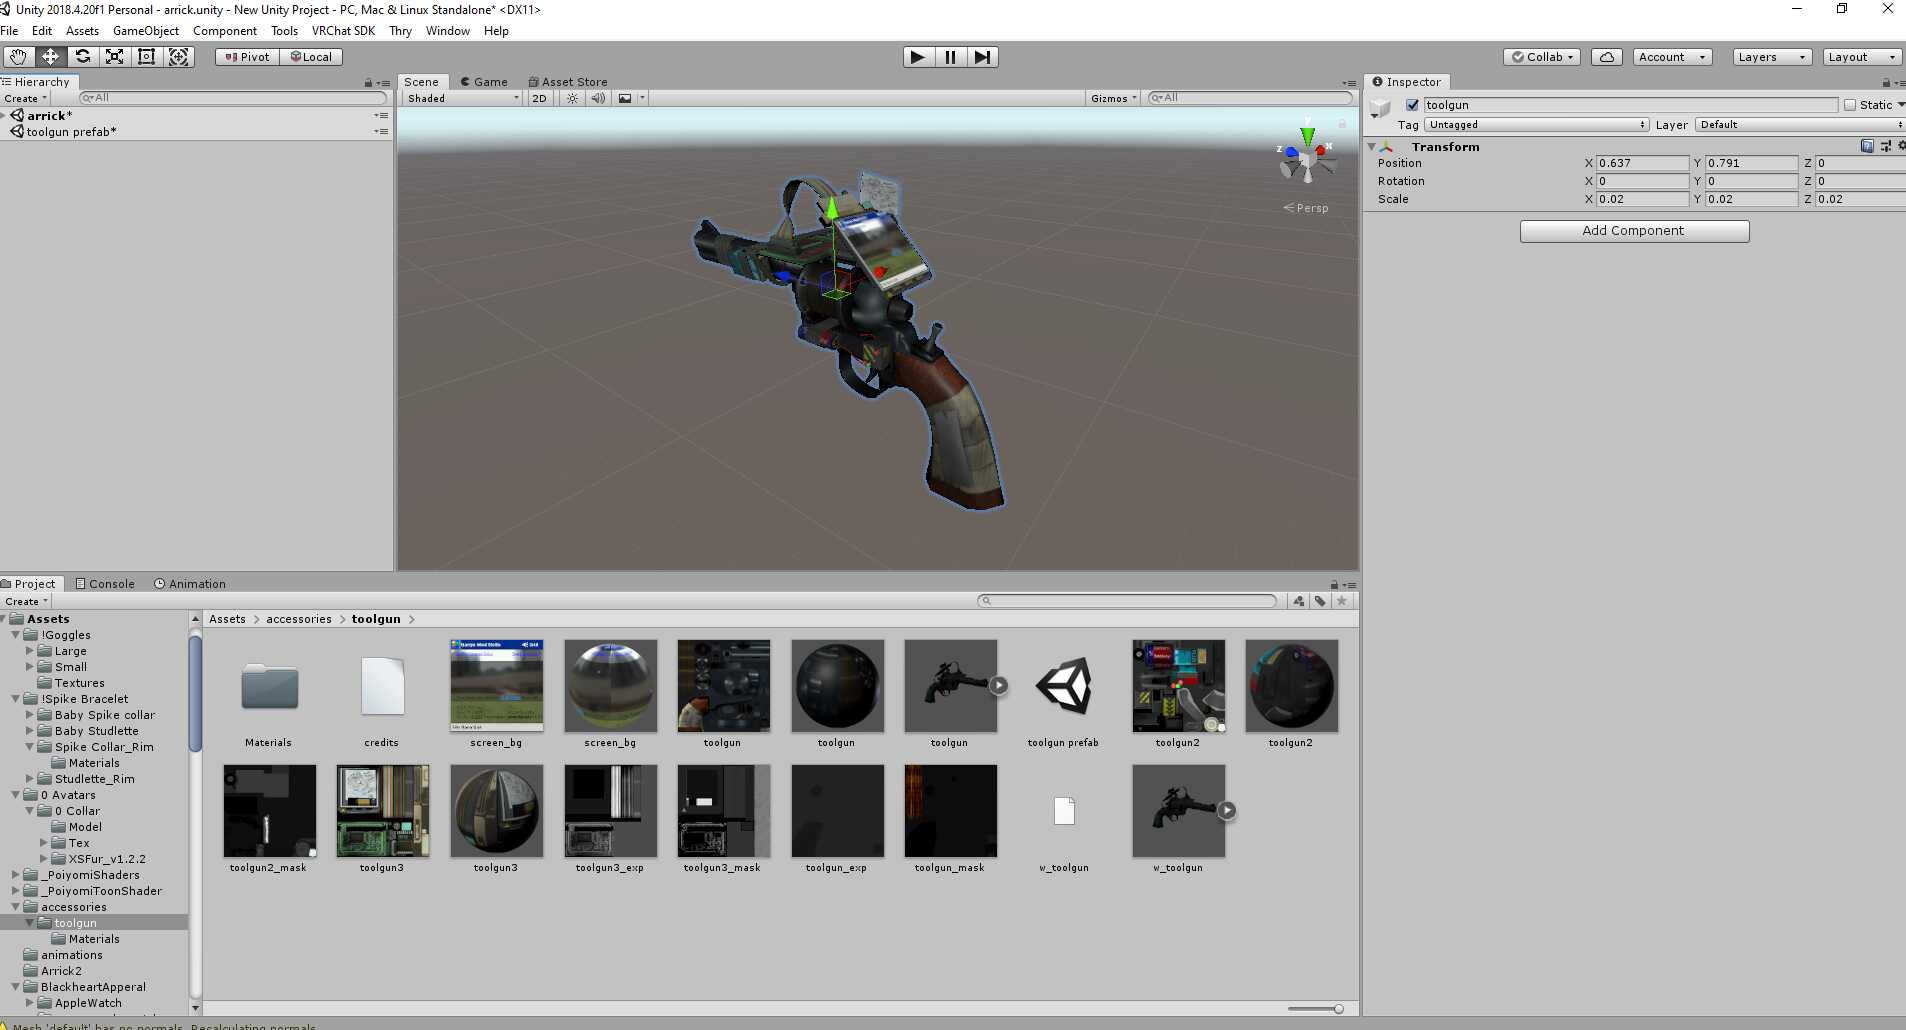Adjust the asset thumbnail size slider
This screenshot has width=1906, height=1030.
point(1338,1009)
